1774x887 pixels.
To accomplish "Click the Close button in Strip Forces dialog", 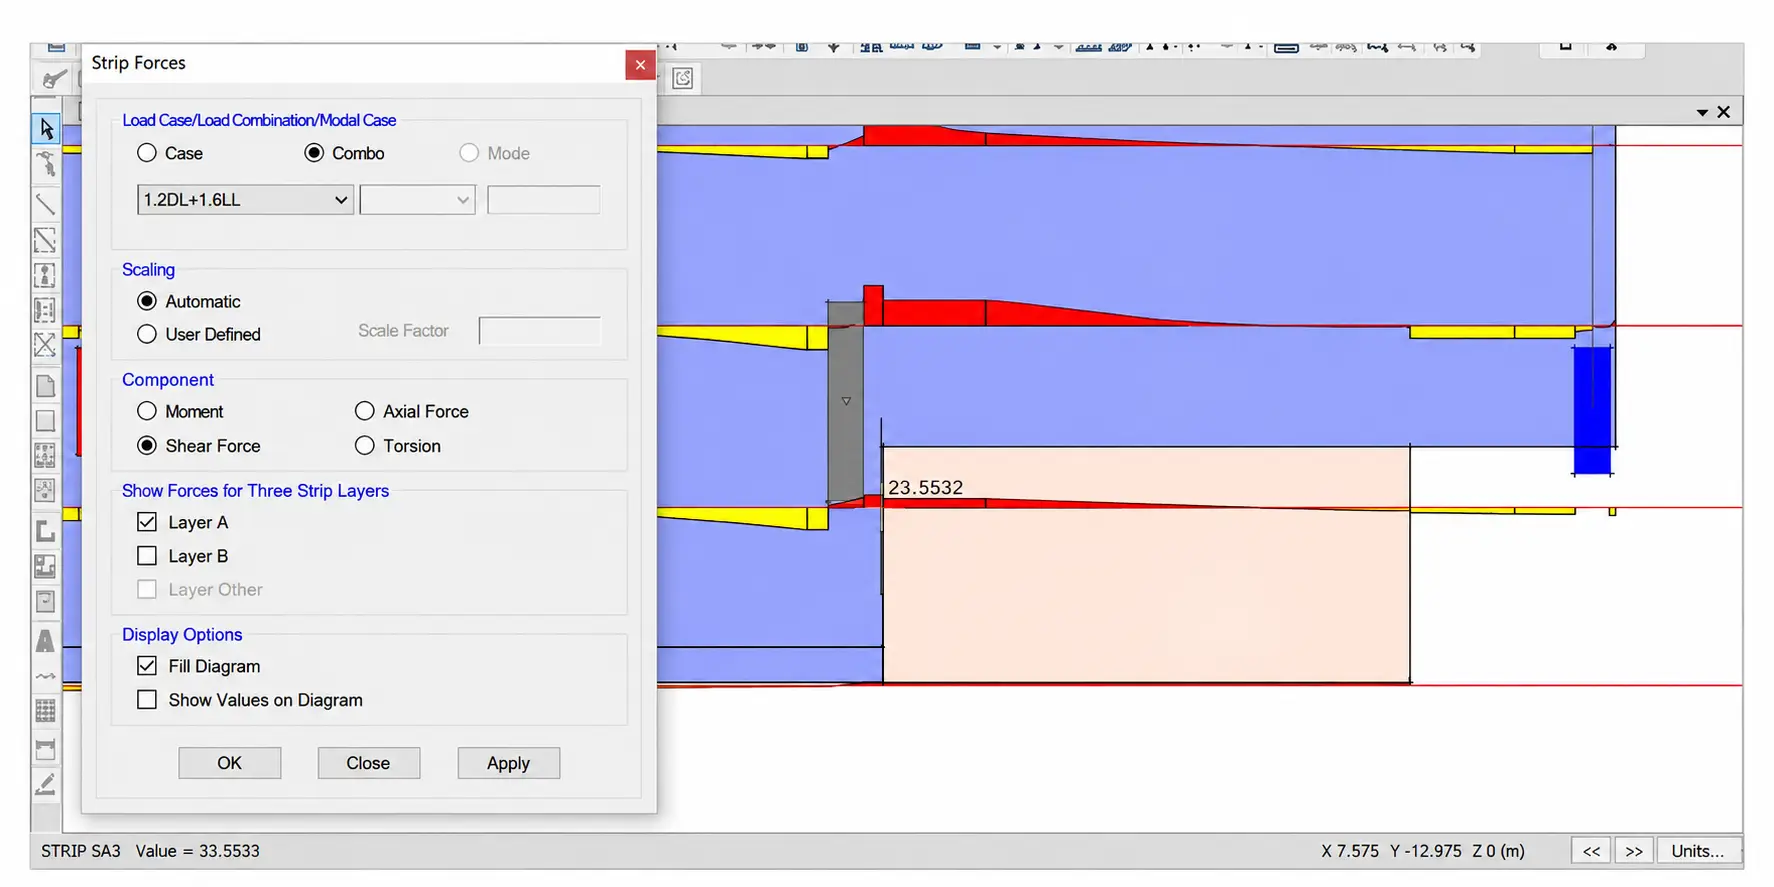I will (x=369, y=763).
